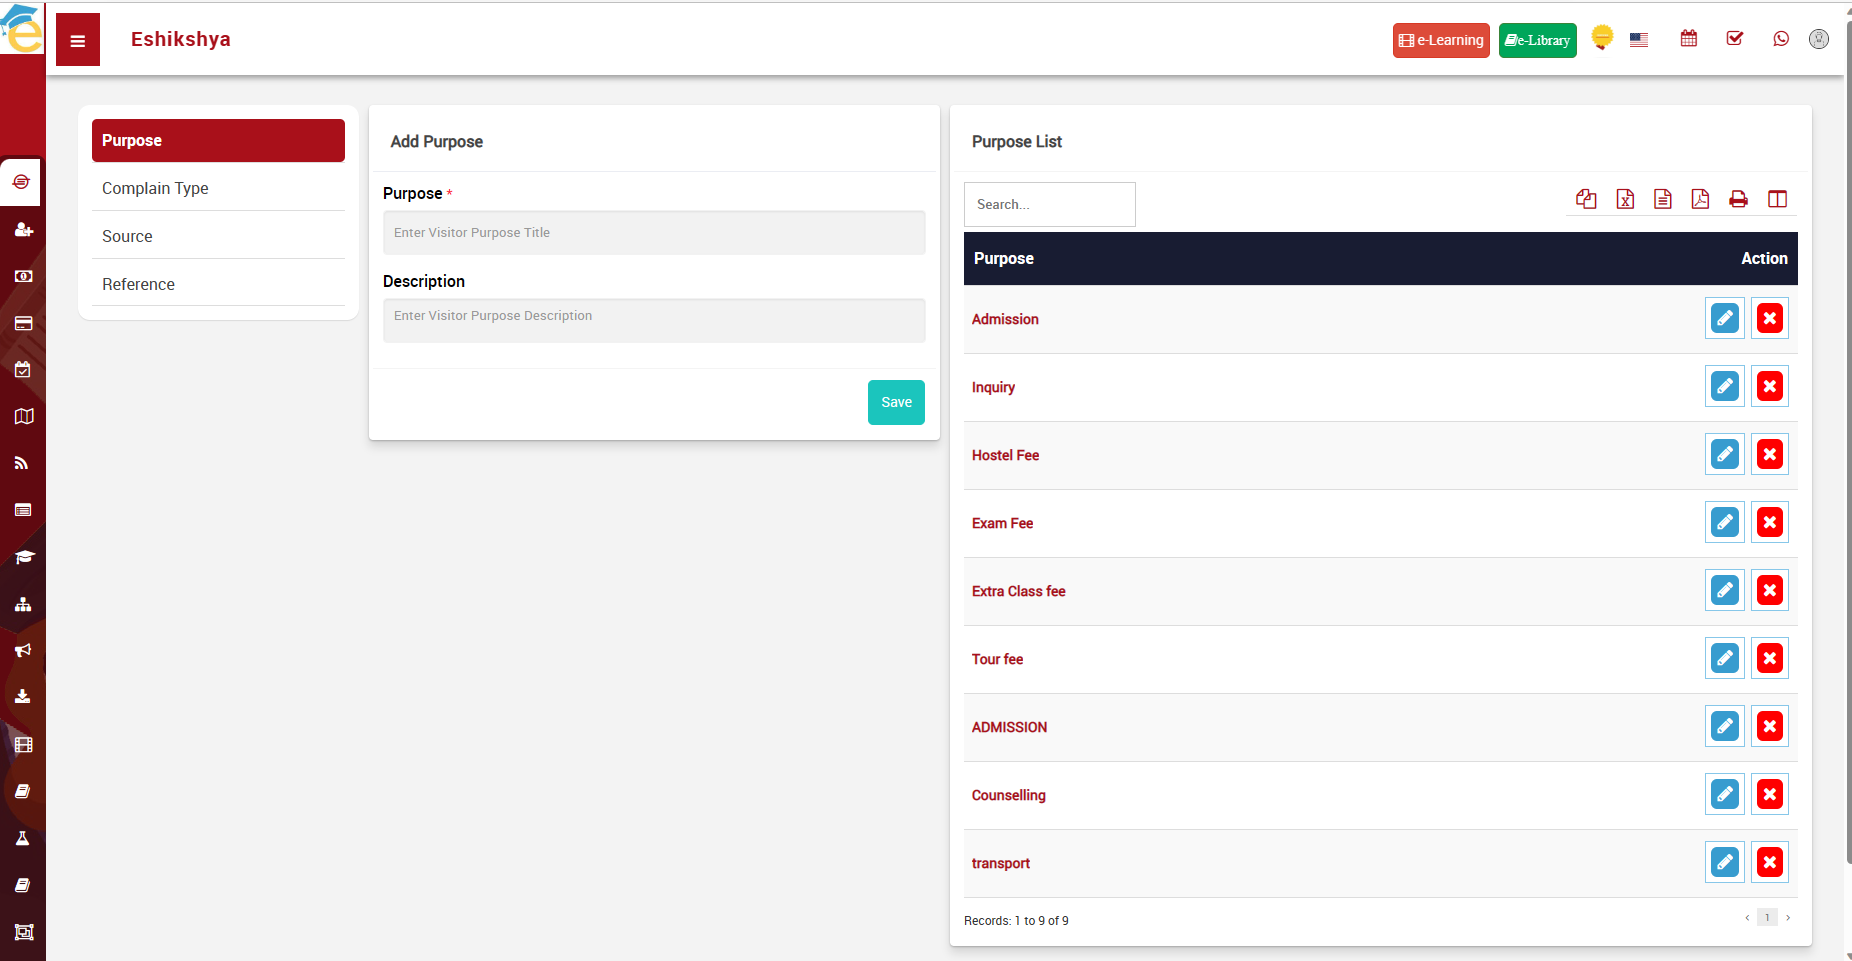Toggle the hamburger sidebar menu
Image resolution: width=1852 pixels, height=961 pixels.
[x=78, y=41]
